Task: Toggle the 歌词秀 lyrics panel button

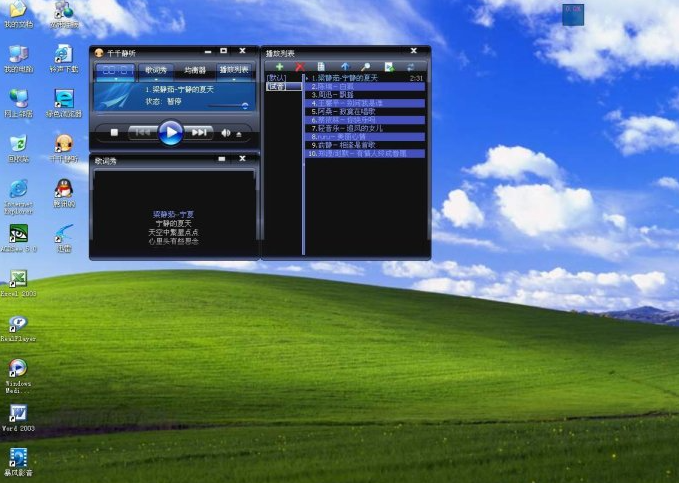Action: (x=155, y=70)
